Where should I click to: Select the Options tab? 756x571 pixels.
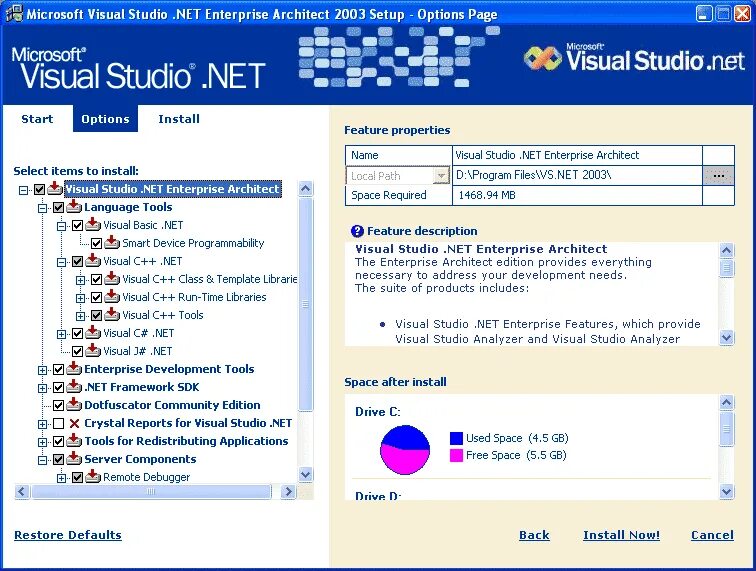coord(105,119)
